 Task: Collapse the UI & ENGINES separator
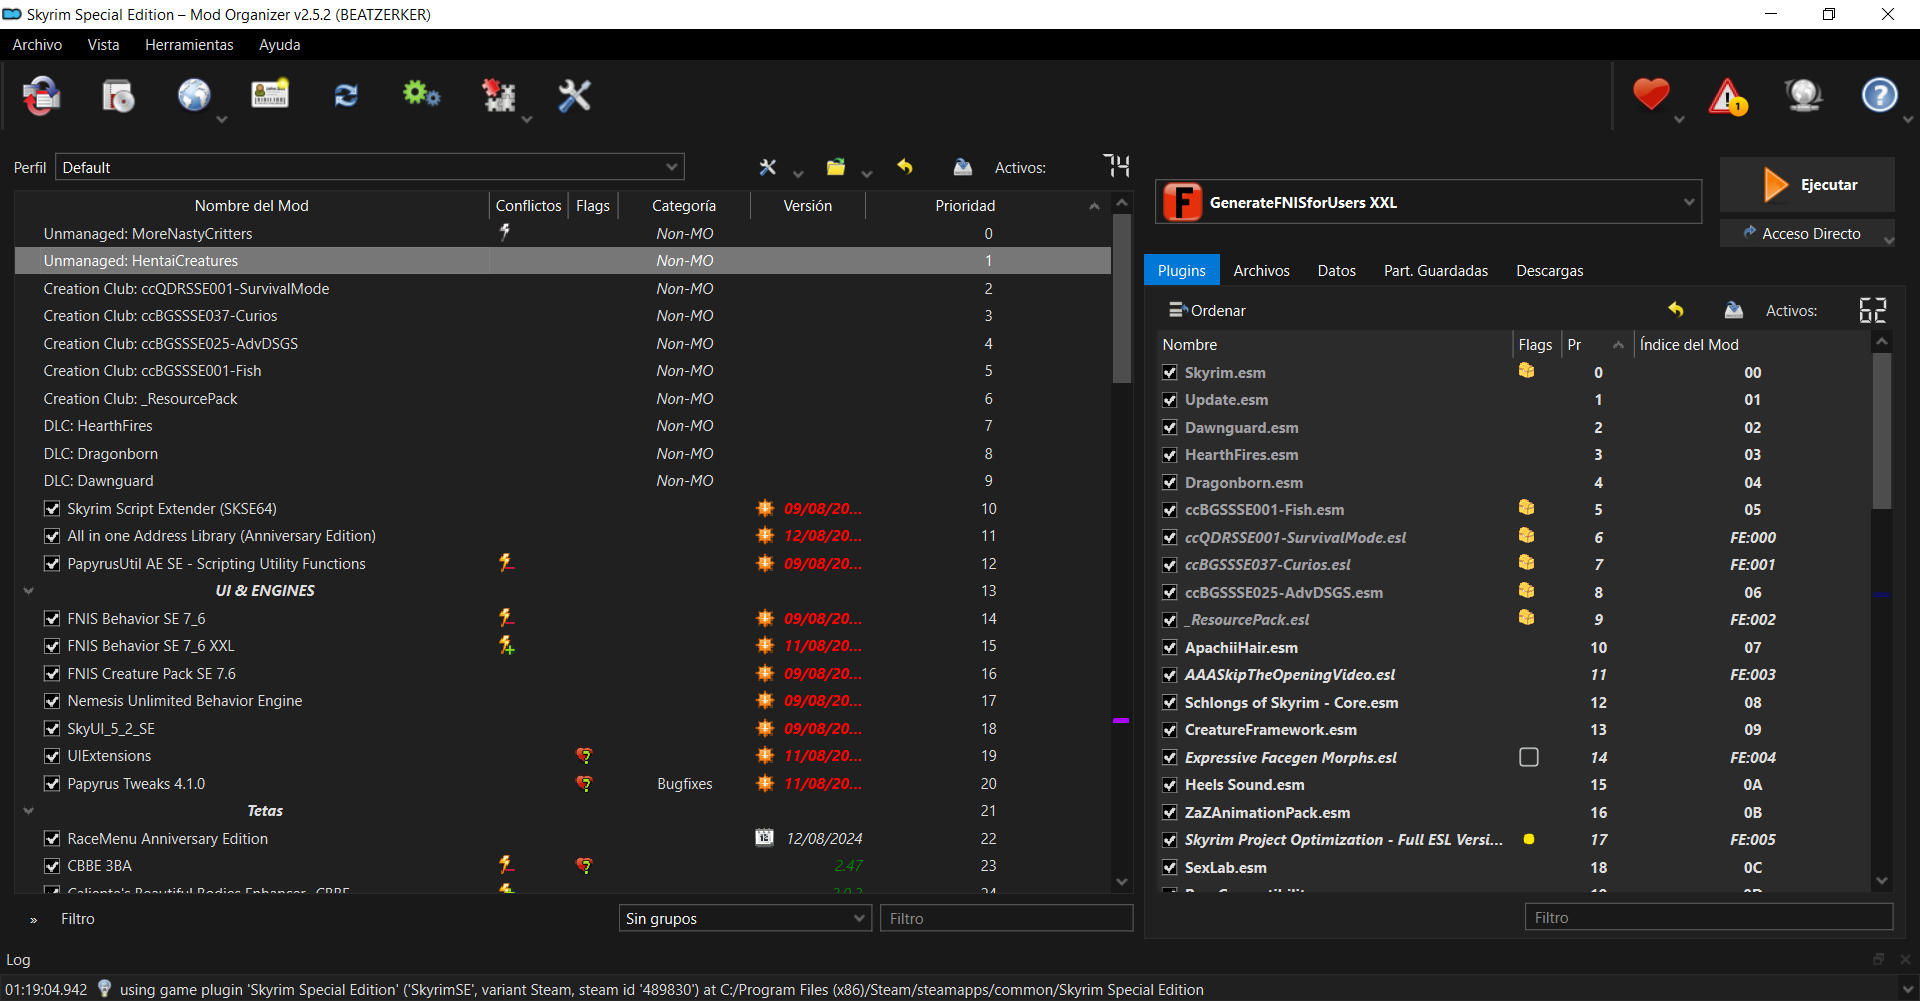click(x=28, y=591)
